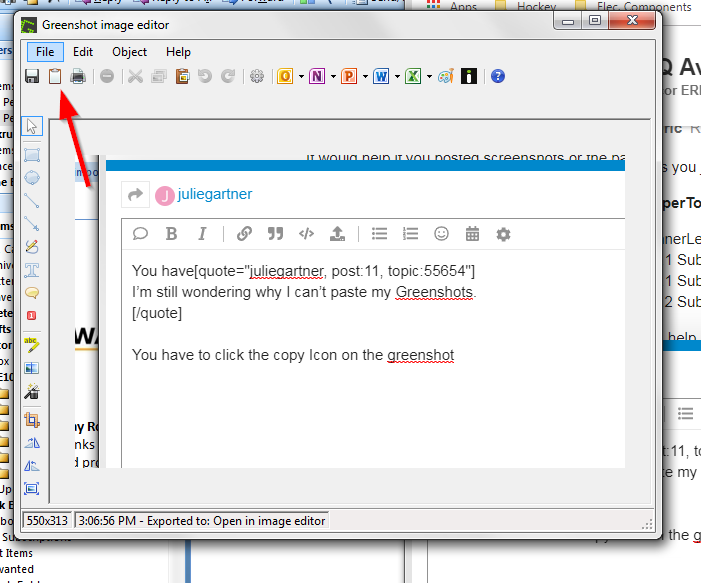Export image to Outlook

click(285, 76)
